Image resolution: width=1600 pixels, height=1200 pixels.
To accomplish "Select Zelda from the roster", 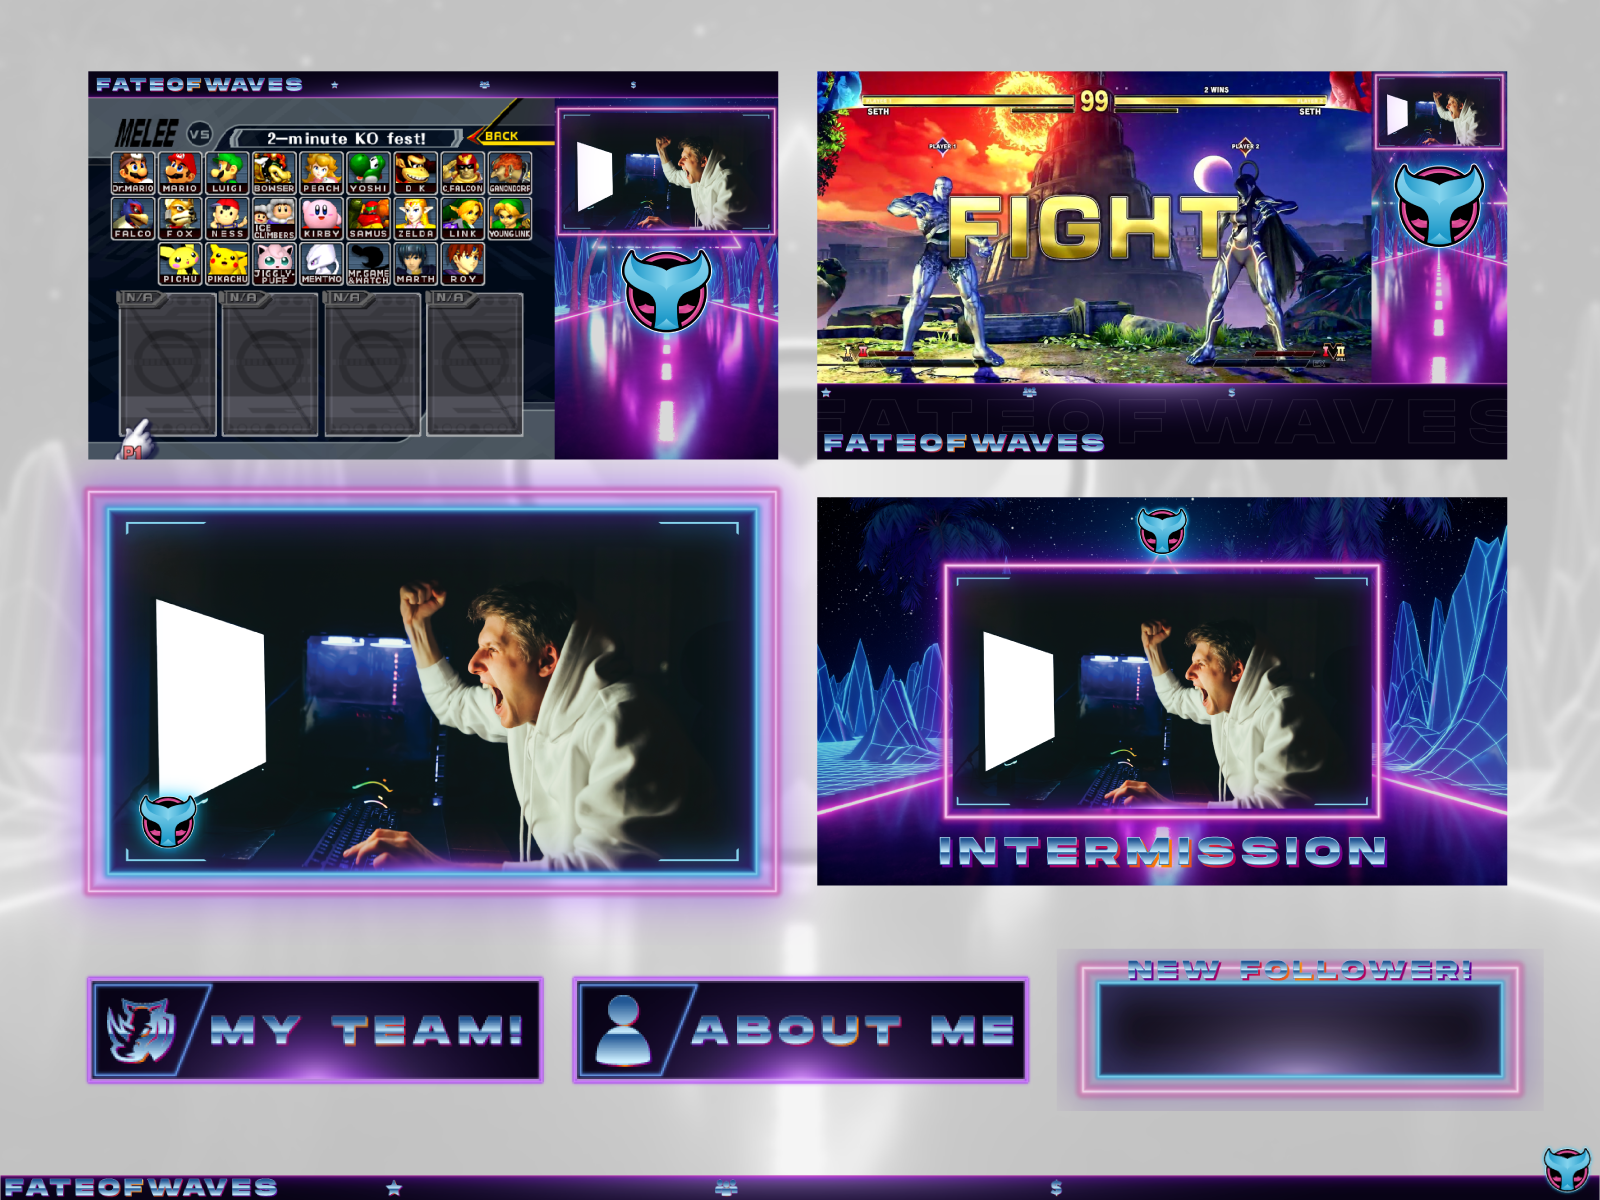I will (x=415, y=218).
